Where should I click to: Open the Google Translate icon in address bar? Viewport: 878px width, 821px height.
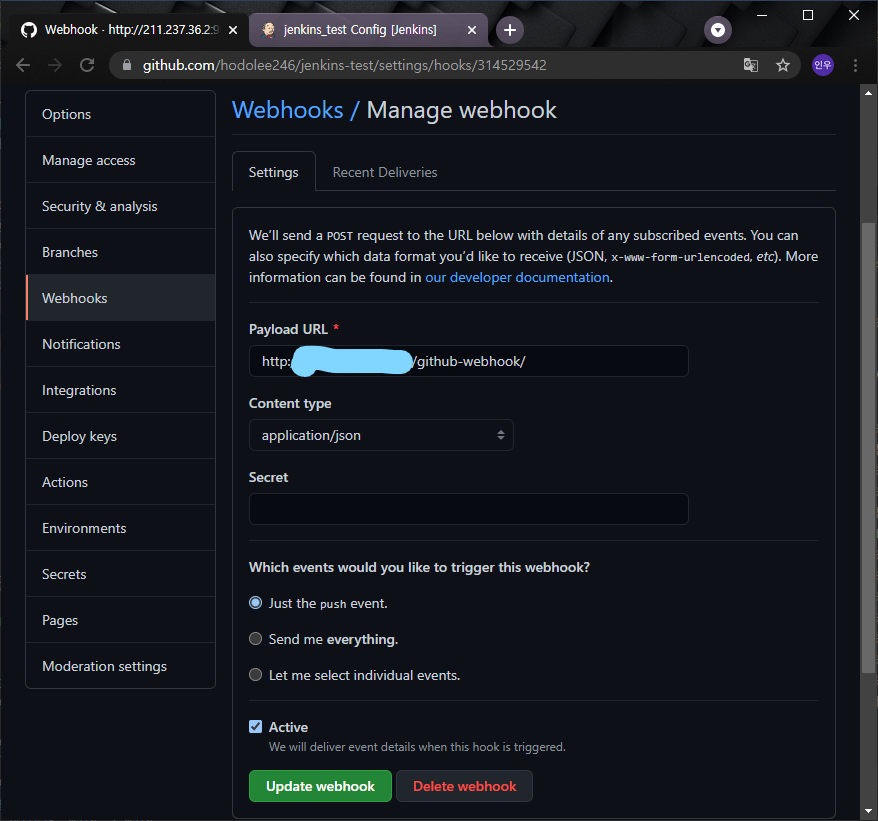(x=751, y=66)
